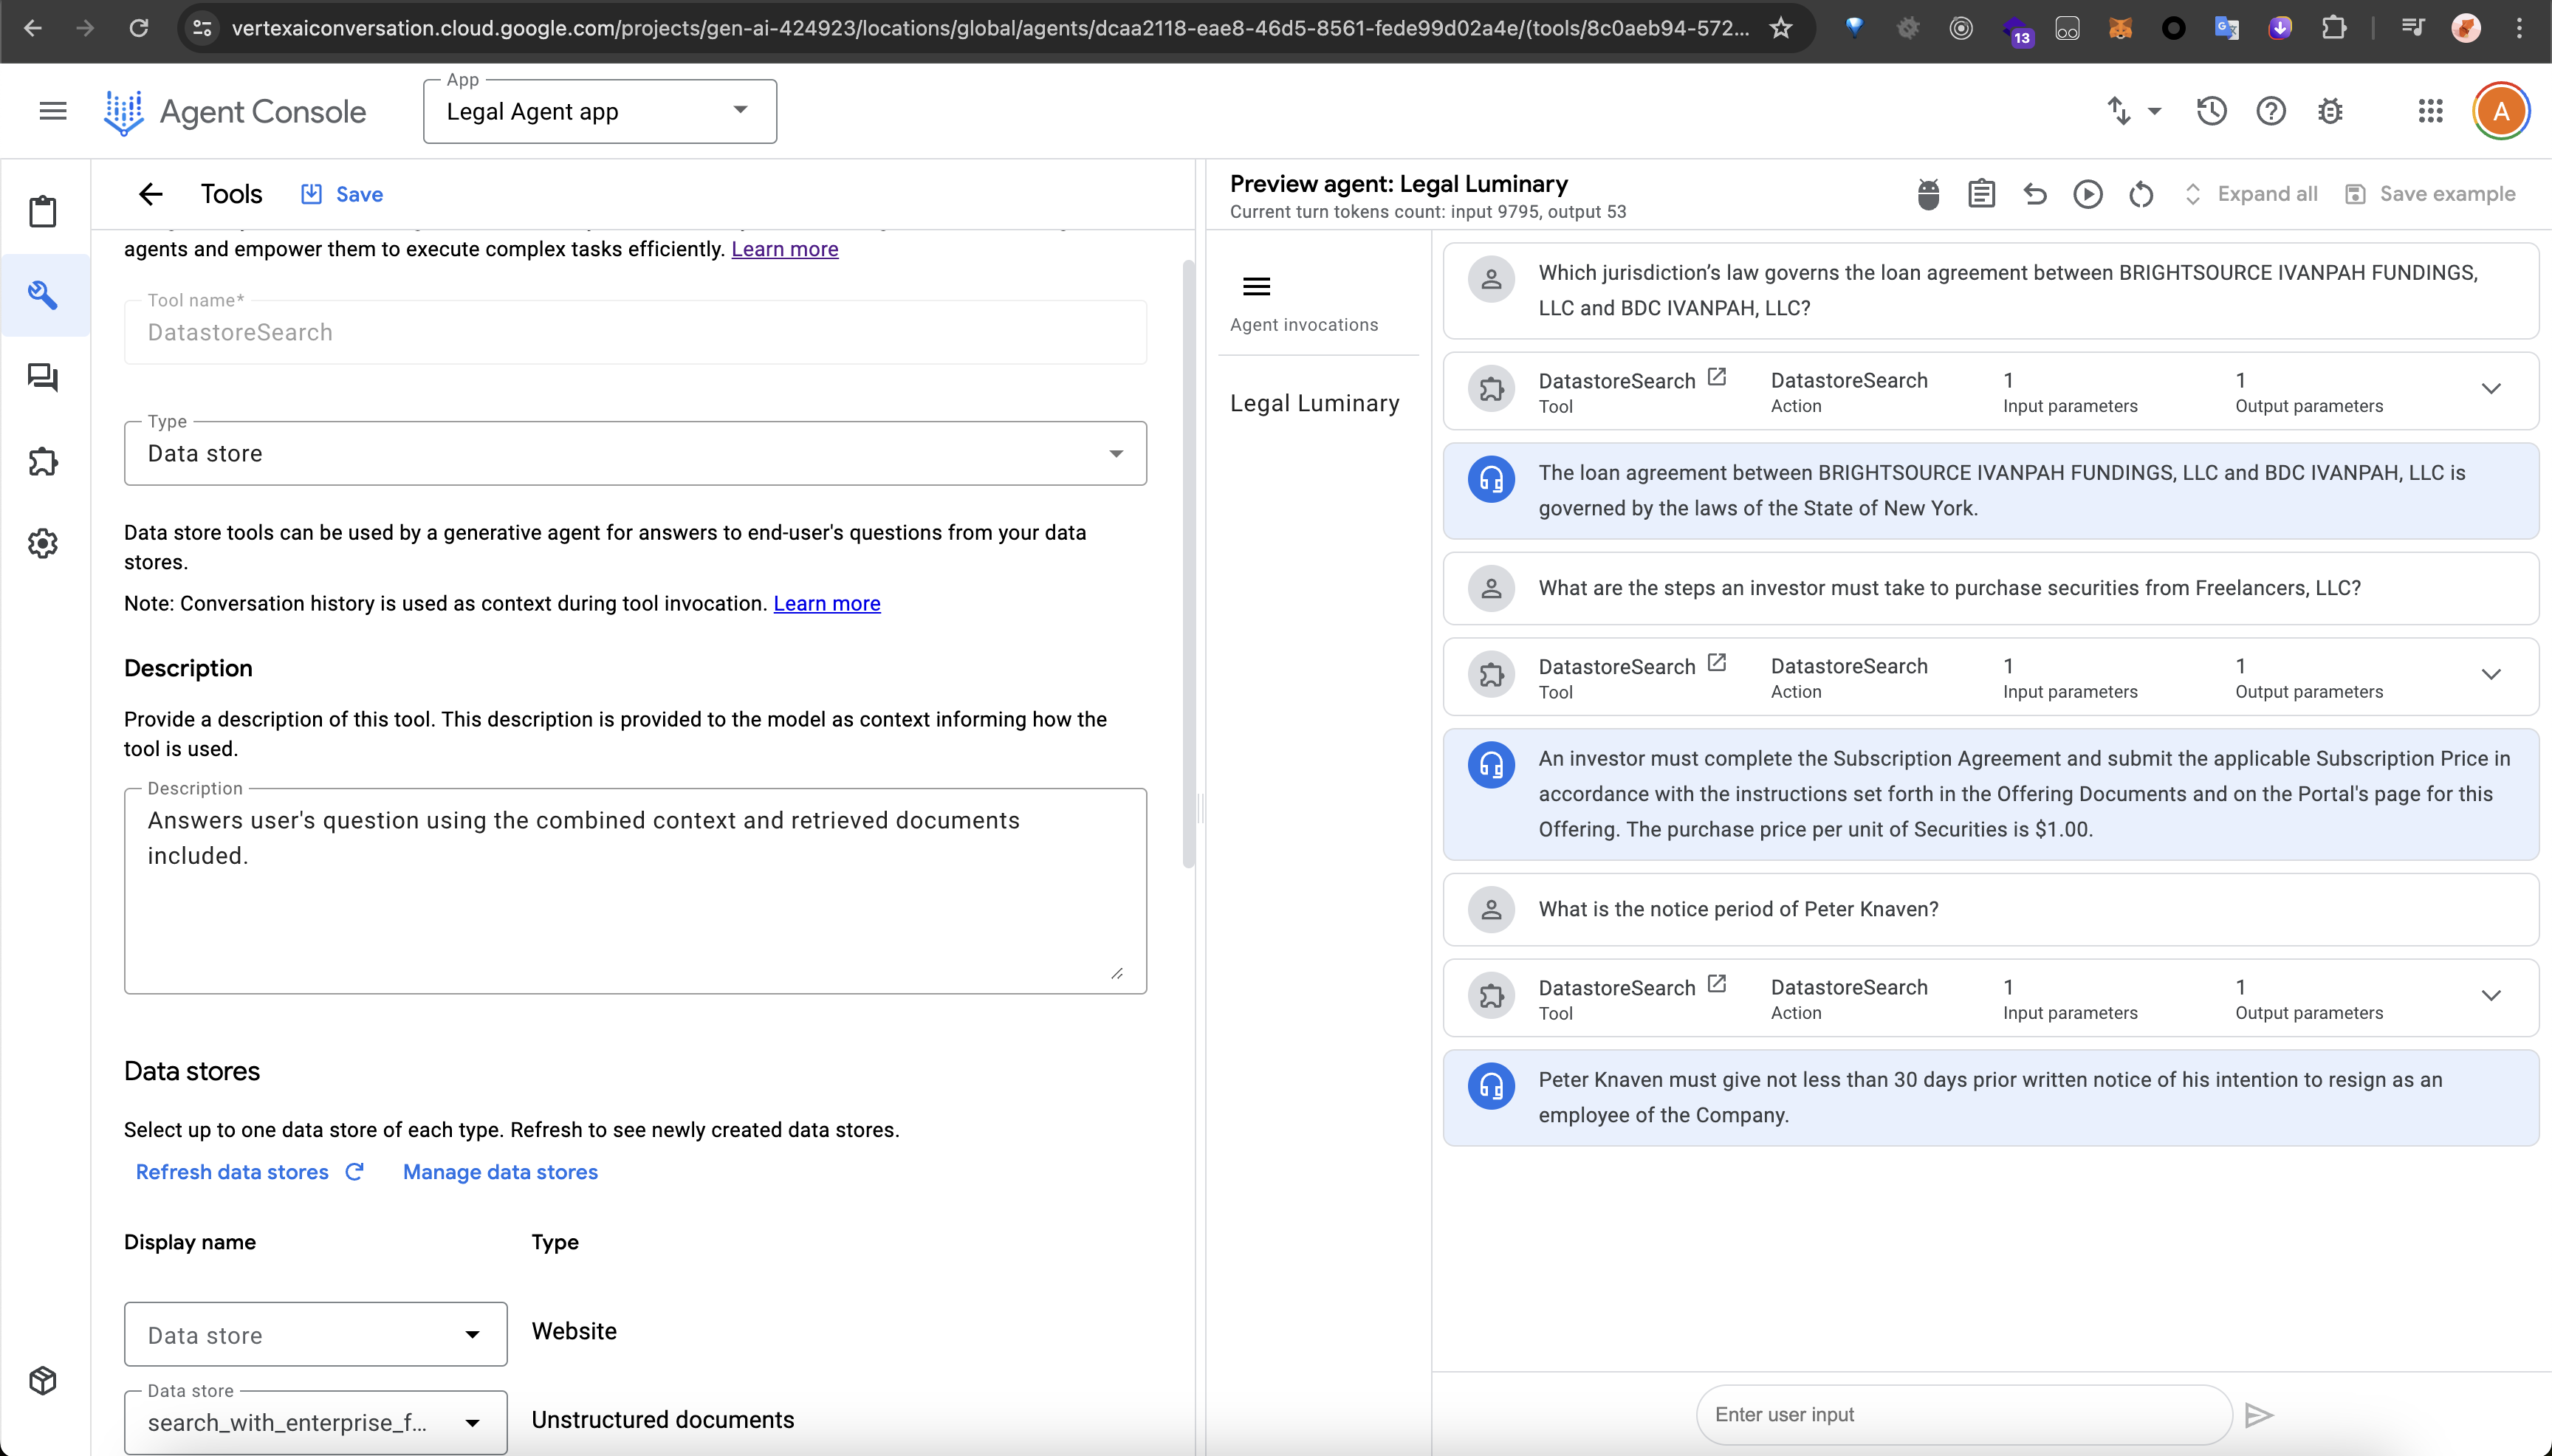Click the bug icon in preview toolbar
The image size is (2552, 1456).
tap(1928, 194)
